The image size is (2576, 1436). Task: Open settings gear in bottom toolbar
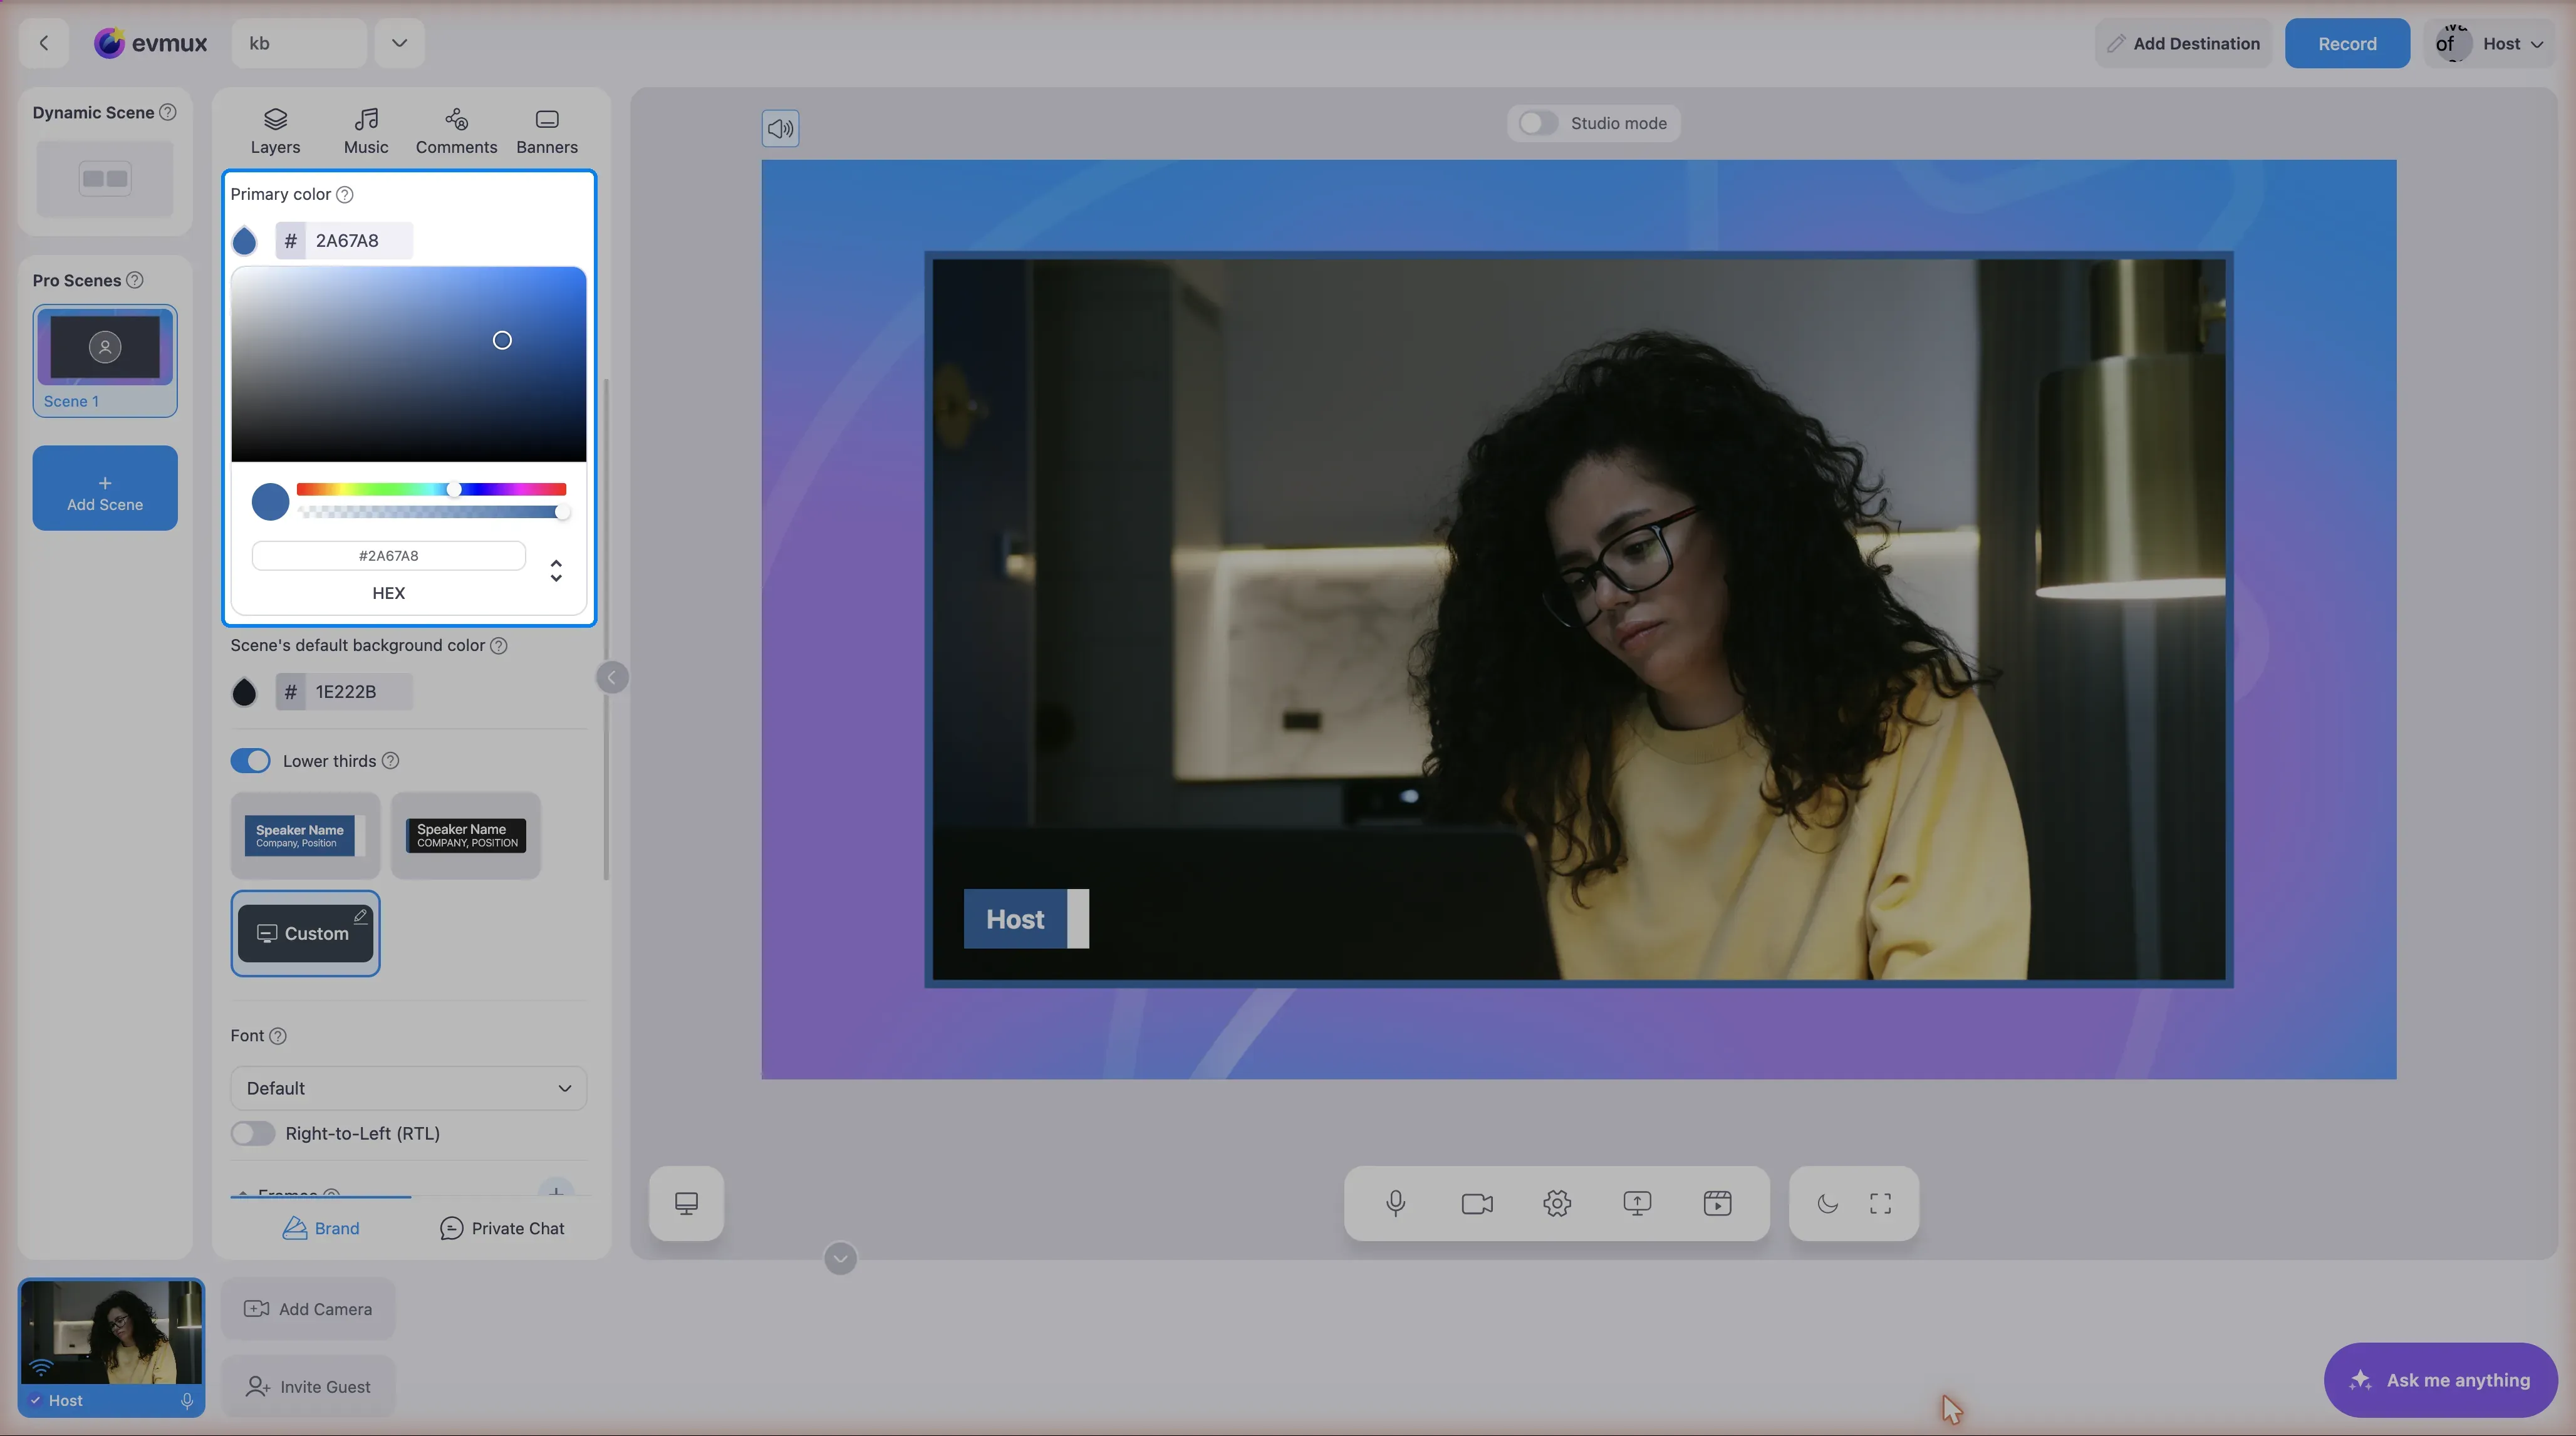pyautogui.click(x=1557, y=1203)
